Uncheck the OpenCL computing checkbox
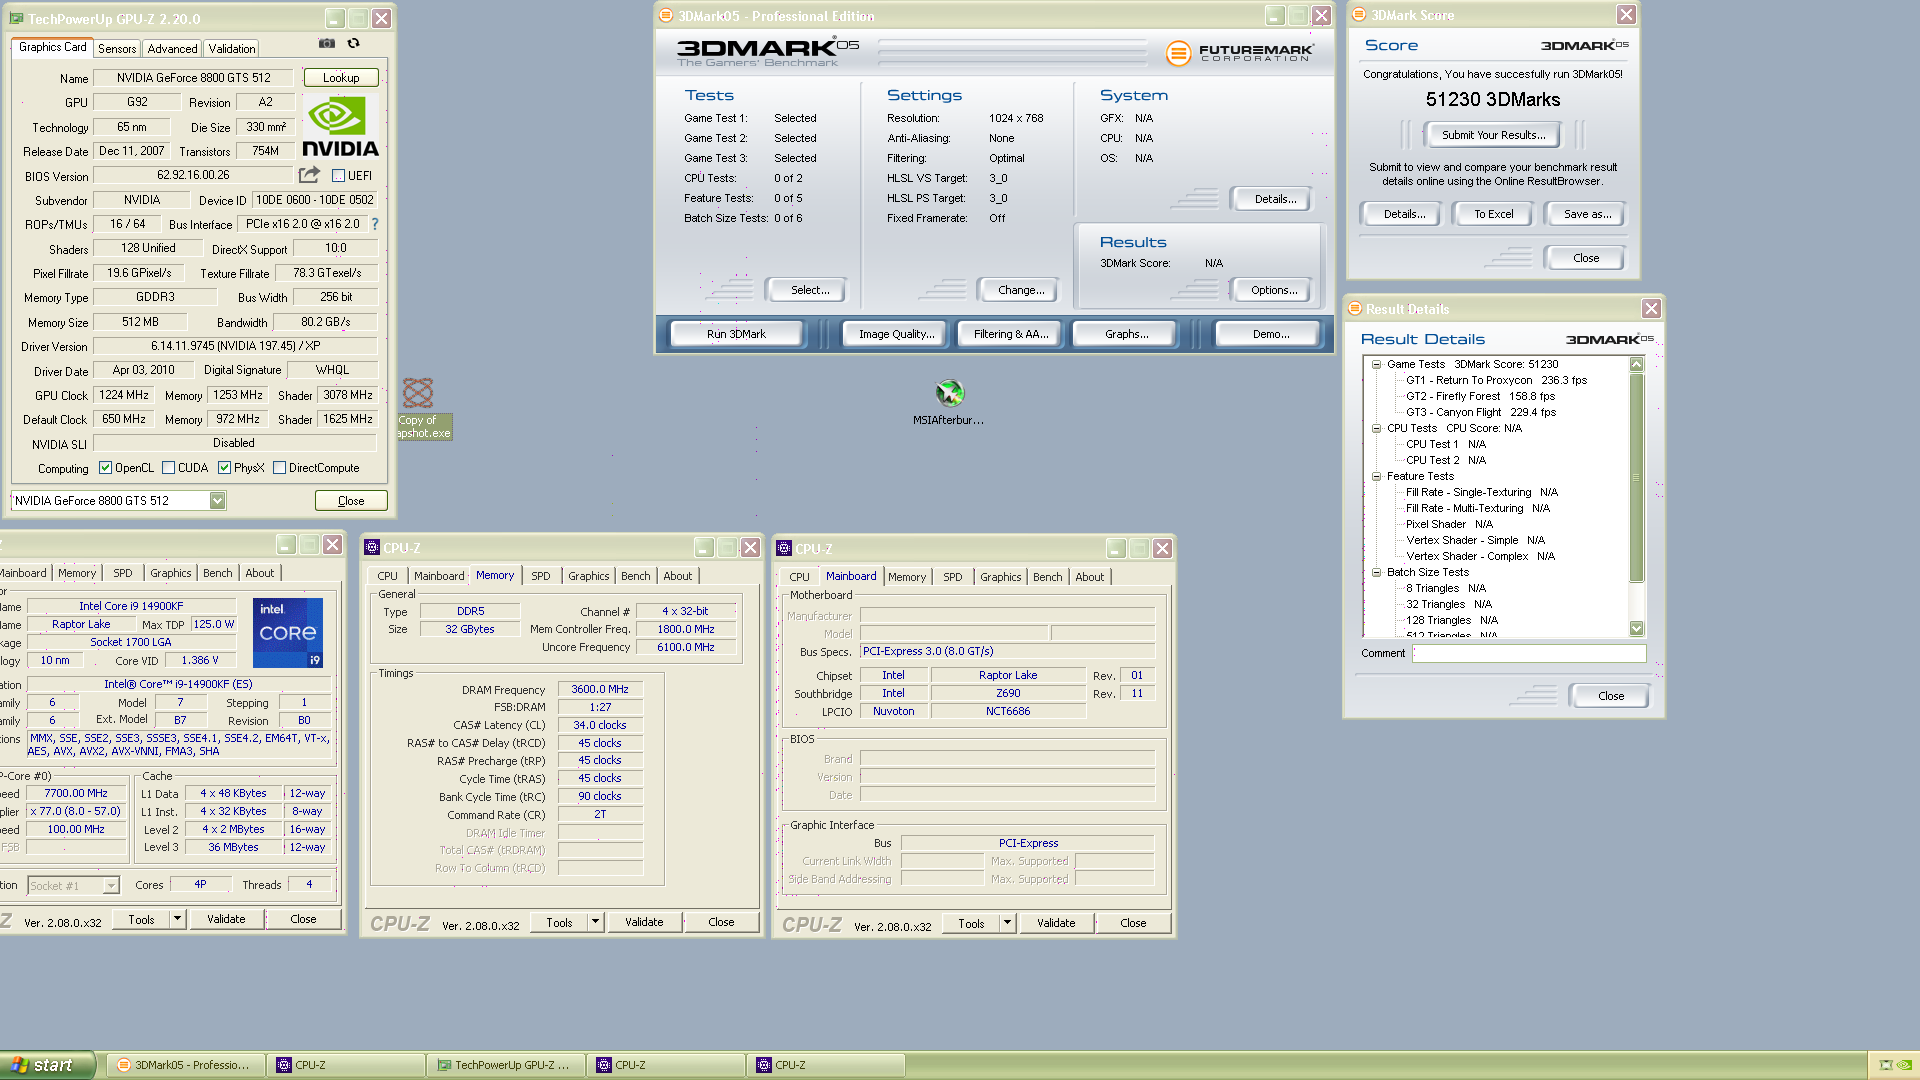Image resolution: width=1920 pixels, height=1080 pixels. [105, 468]
